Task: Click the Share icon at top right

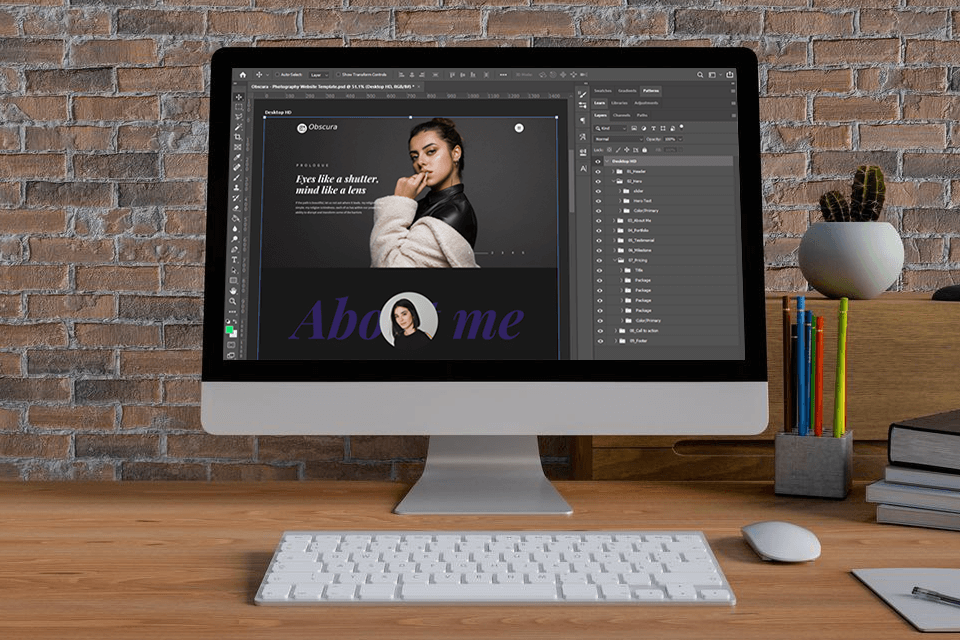Action: tap(730, 75)
